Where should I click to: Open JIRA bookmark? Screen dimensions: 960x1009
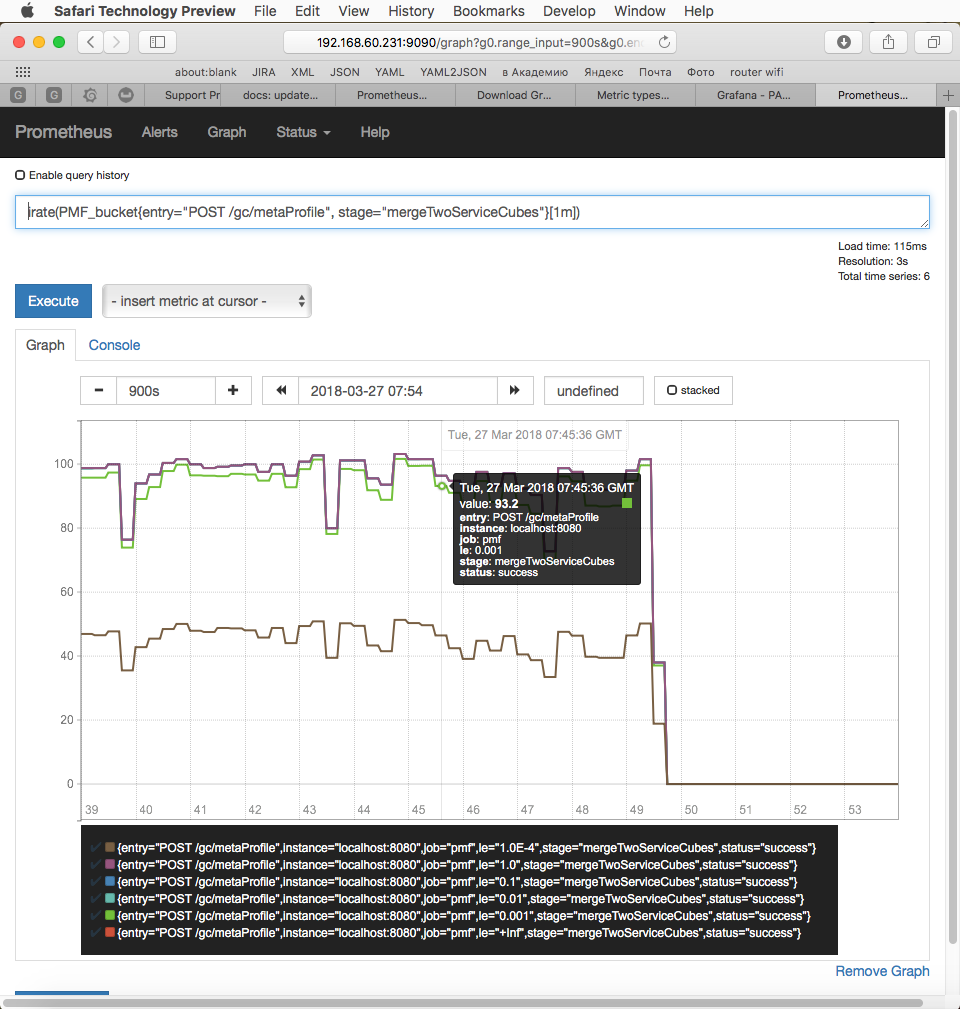264,72
